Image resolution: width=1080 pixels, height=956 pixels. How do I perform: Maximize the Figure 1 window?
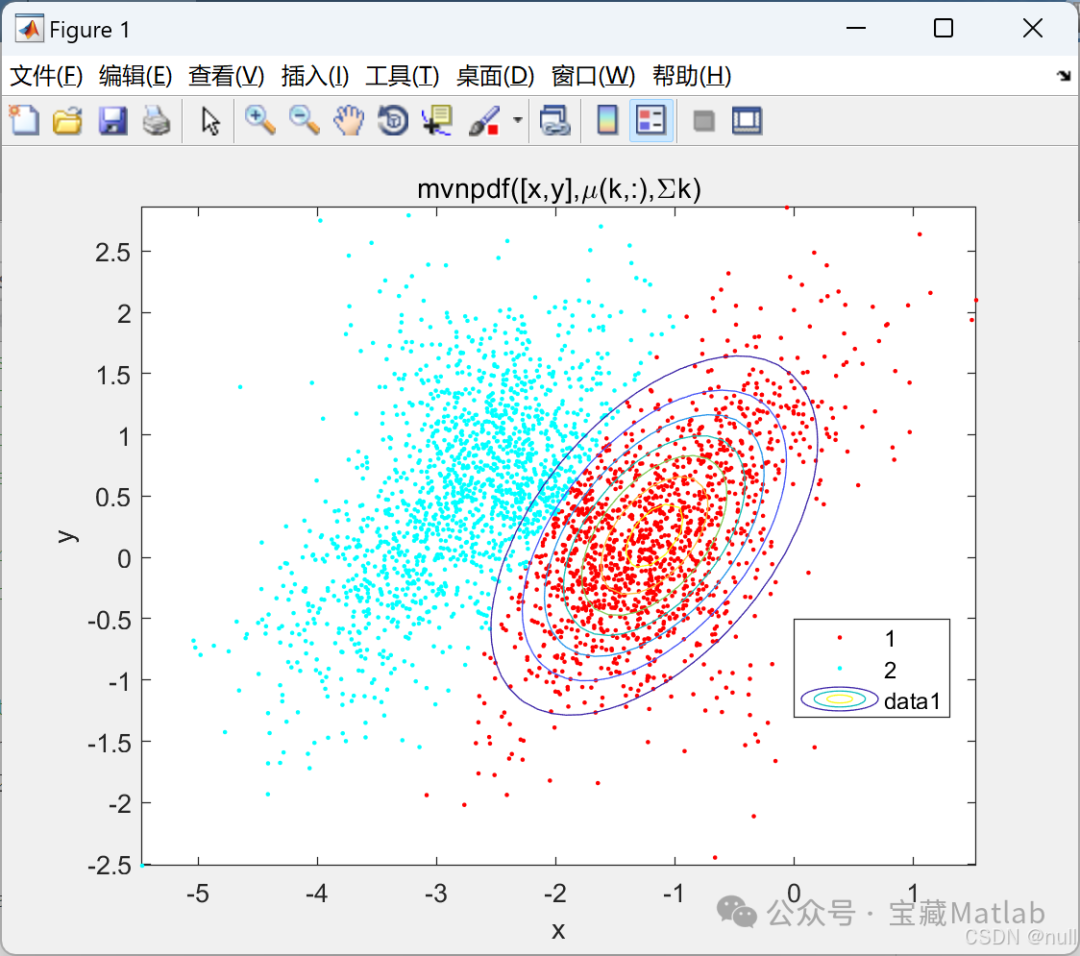point(943,28)
